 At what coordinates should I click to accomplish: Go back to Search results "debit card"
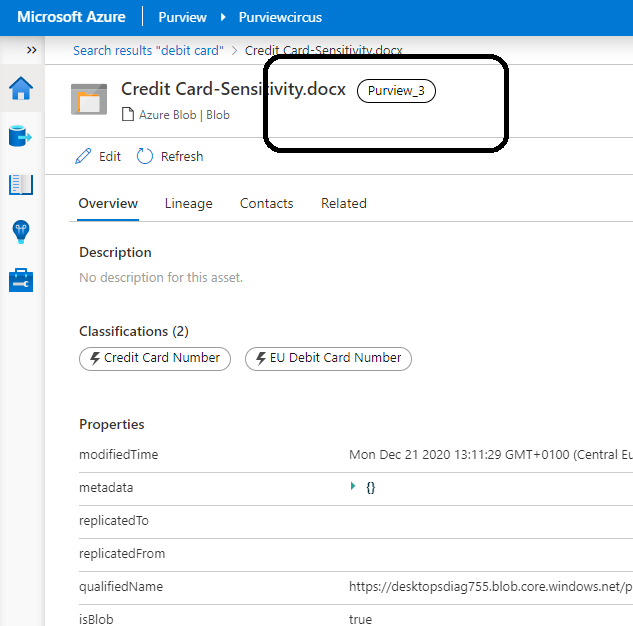pos(148,50)
